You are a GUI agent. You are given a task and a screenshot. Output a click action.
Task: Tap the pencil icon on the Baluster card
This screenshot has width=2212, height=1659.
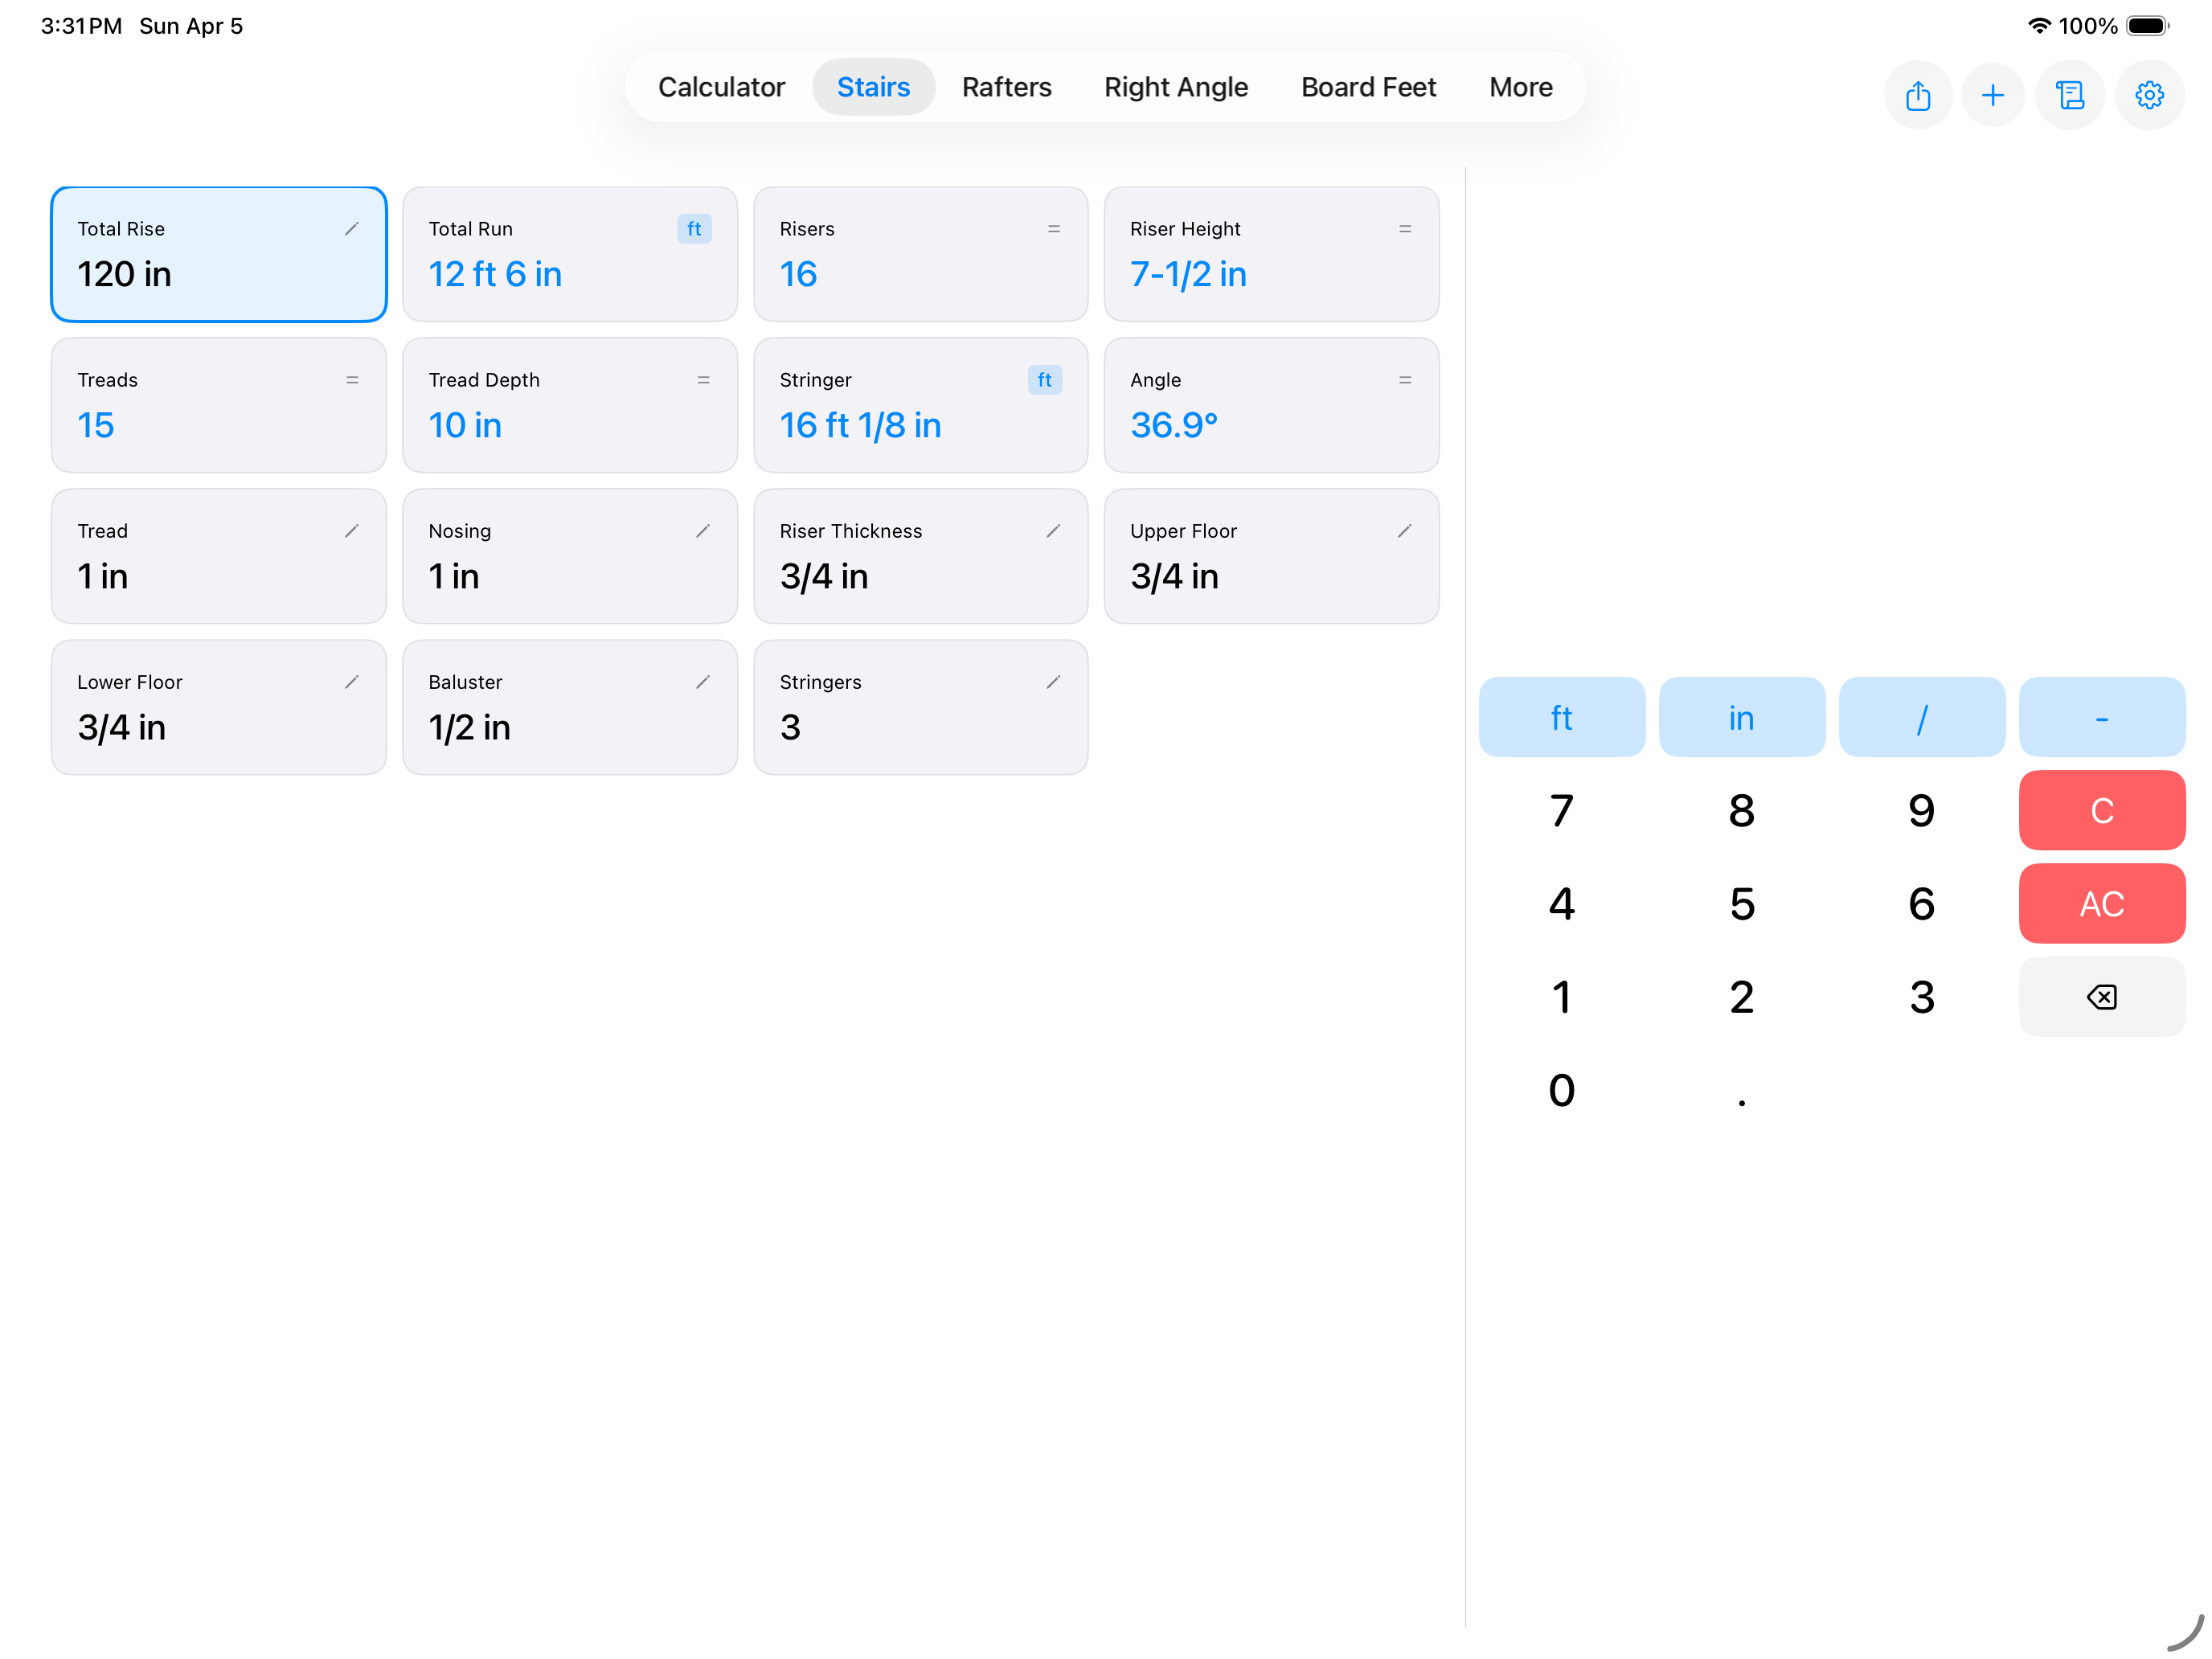point(703,682)
